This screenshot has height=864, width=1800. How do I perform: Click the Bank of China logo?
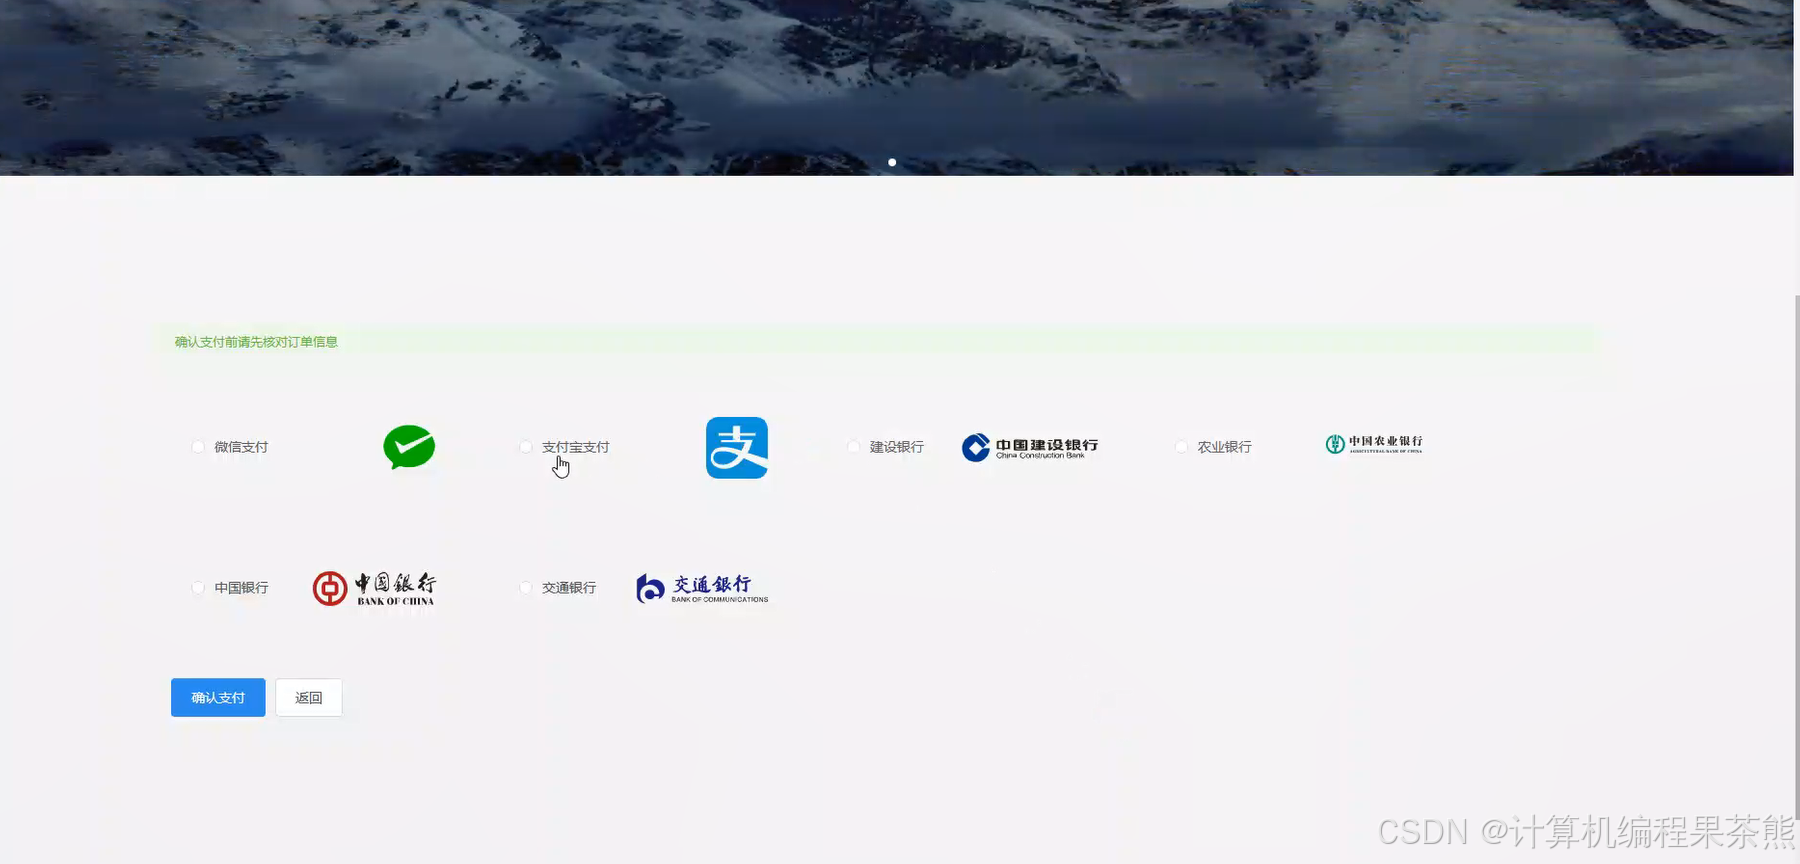(374, 589)
